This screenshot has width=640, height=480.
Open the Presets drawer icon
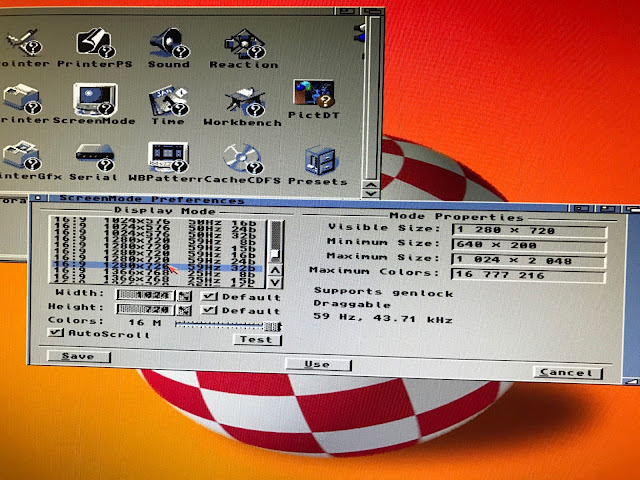coord(321,161)
